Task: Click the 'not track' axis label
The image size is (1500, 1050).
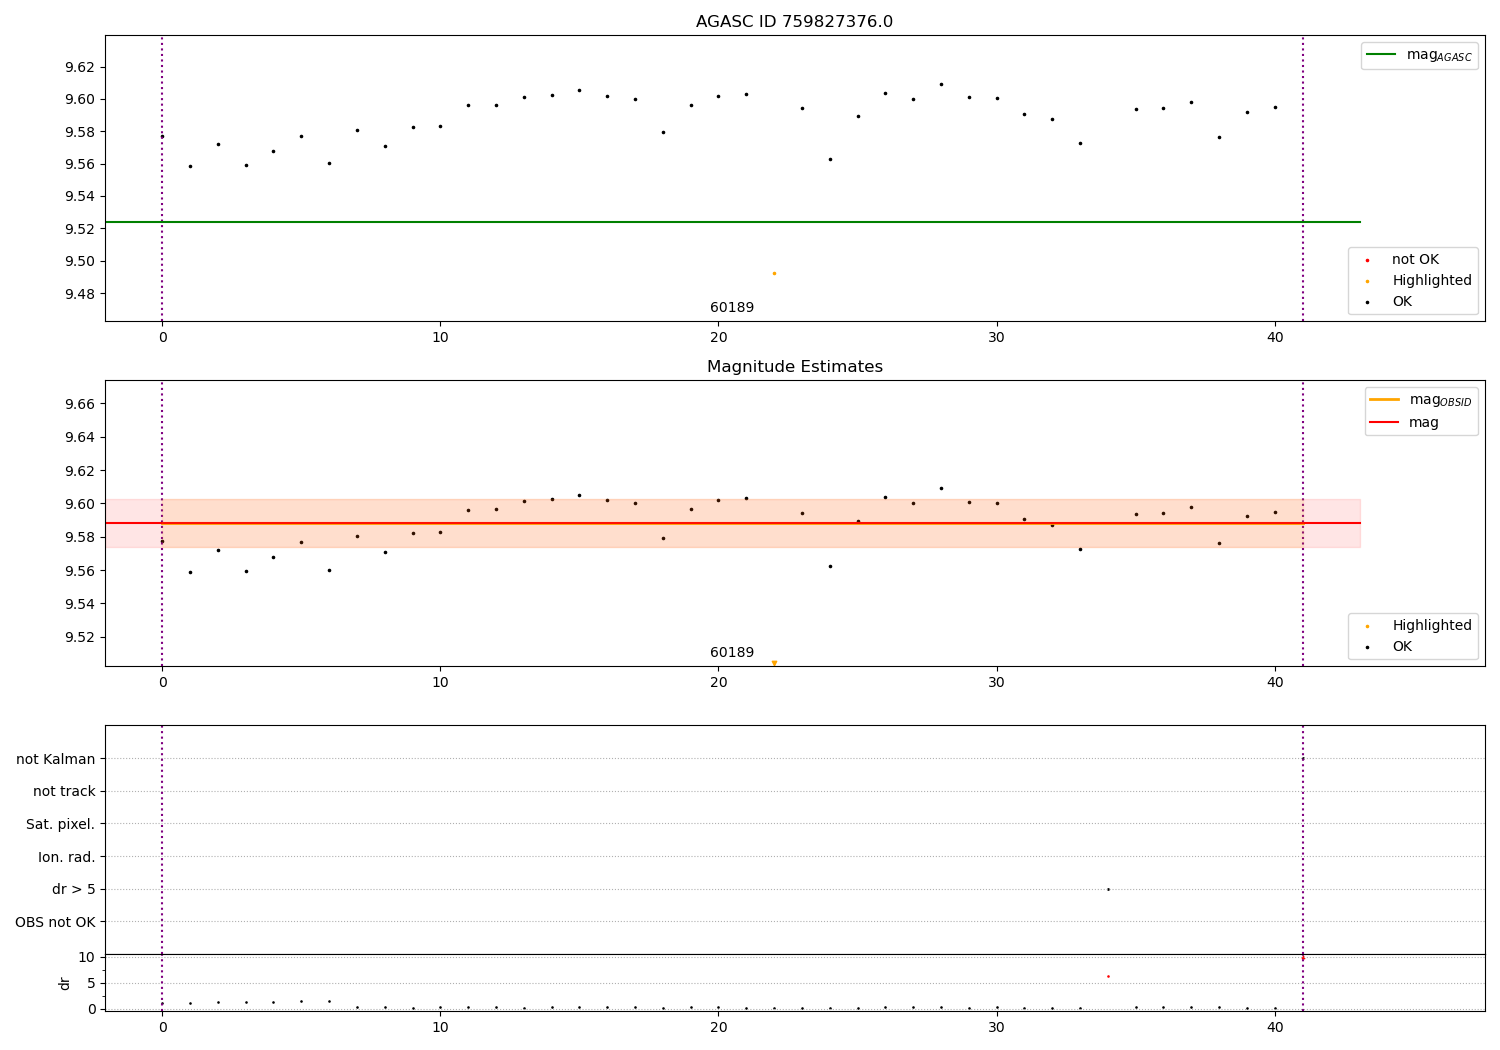Action: click(x=64, y=792)
